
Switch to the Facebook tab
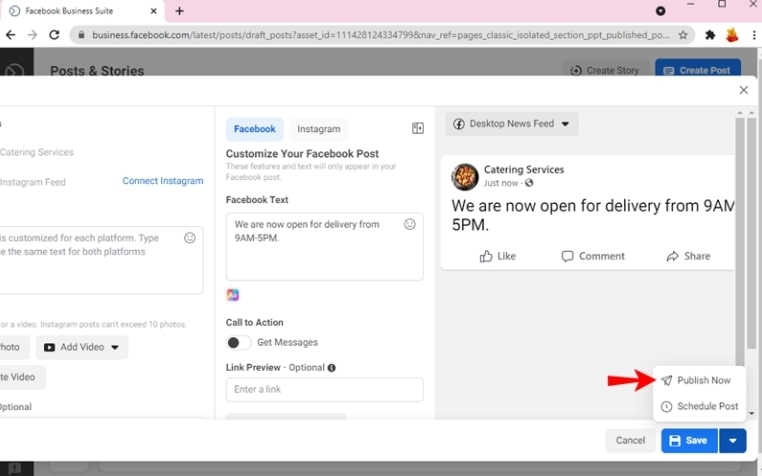[x=255, y=129]
